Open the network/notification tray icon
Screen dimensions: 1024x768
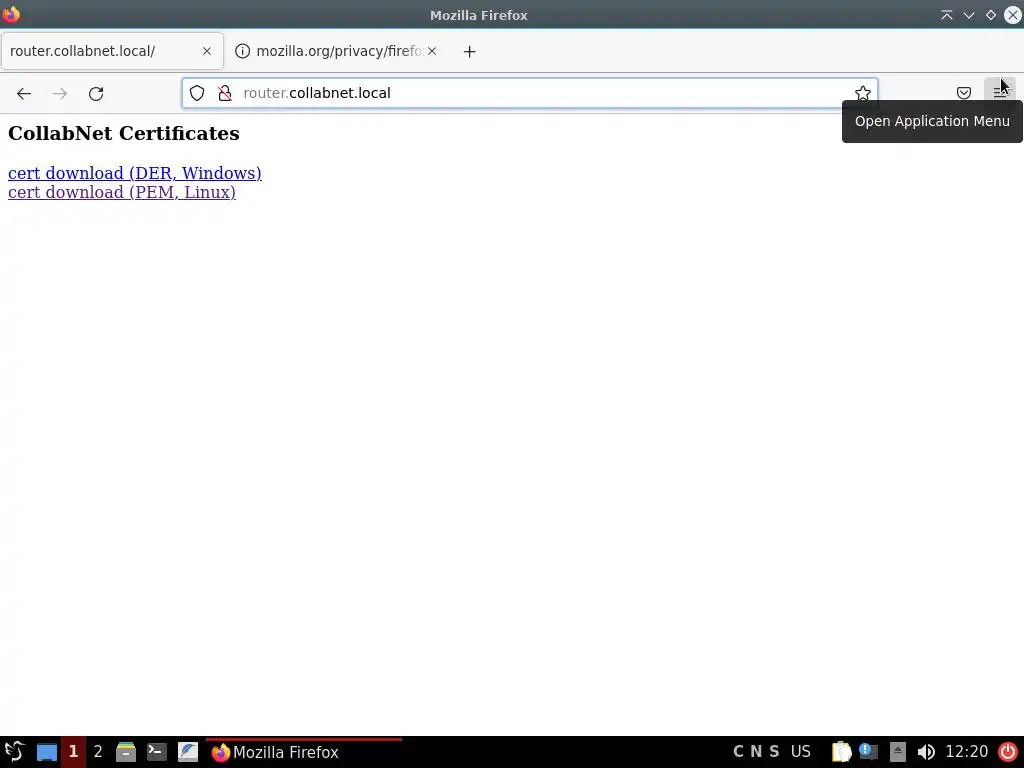click(x=868, y=752)
